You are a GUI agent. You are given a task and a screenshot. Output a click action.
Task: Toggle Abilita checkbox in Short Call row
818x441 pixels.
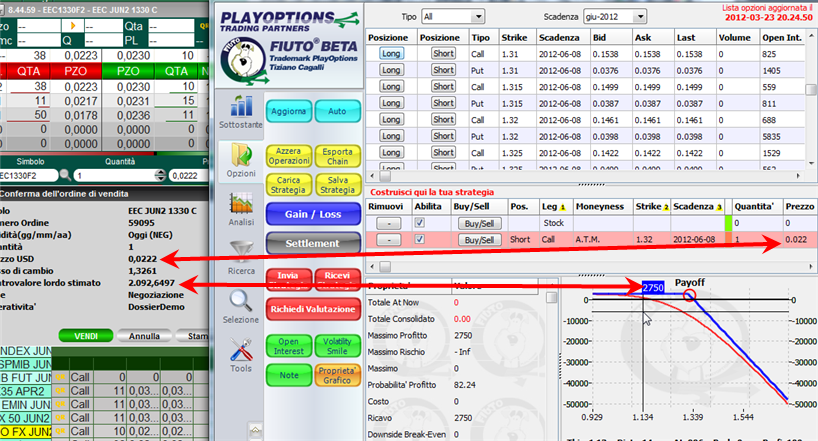[419, 239]
